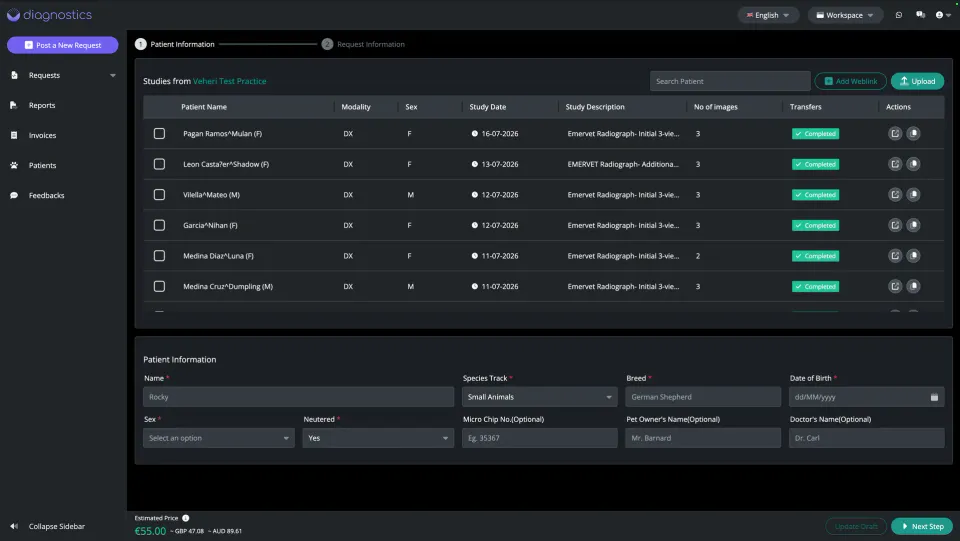Open external link action for Medina Diaz^Luna

[895, 256]
